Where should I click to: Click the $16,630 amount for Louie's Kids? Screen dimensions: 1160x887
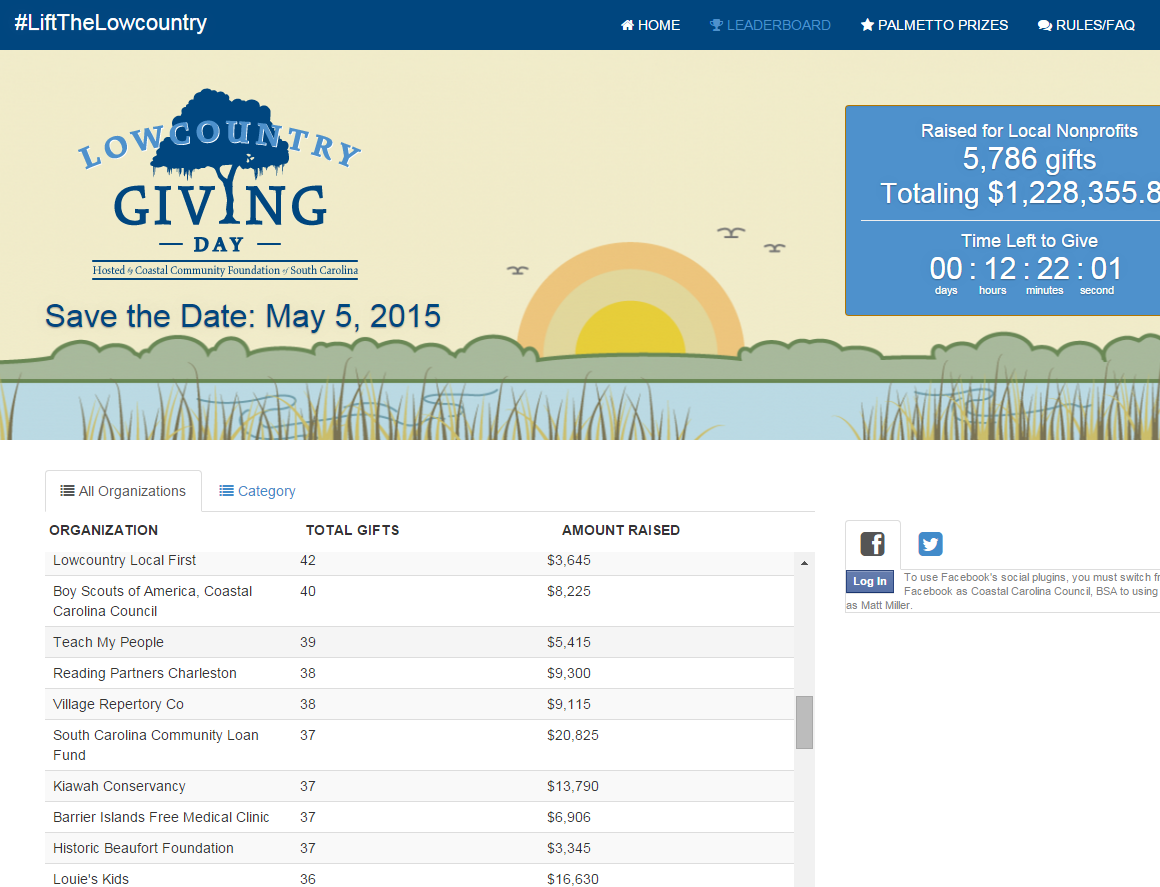(573, 879)
